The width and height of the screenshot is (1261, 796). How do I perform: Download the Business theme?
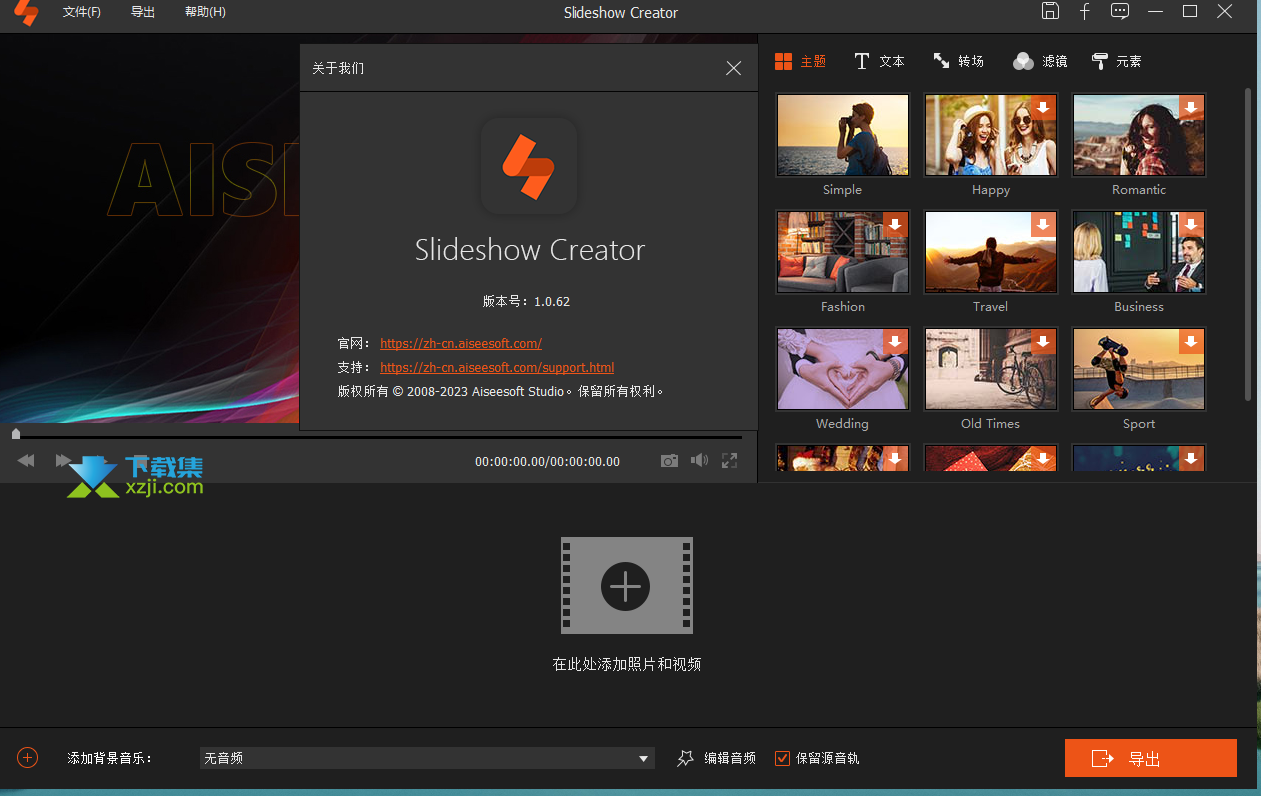[x=1191, y=224]
